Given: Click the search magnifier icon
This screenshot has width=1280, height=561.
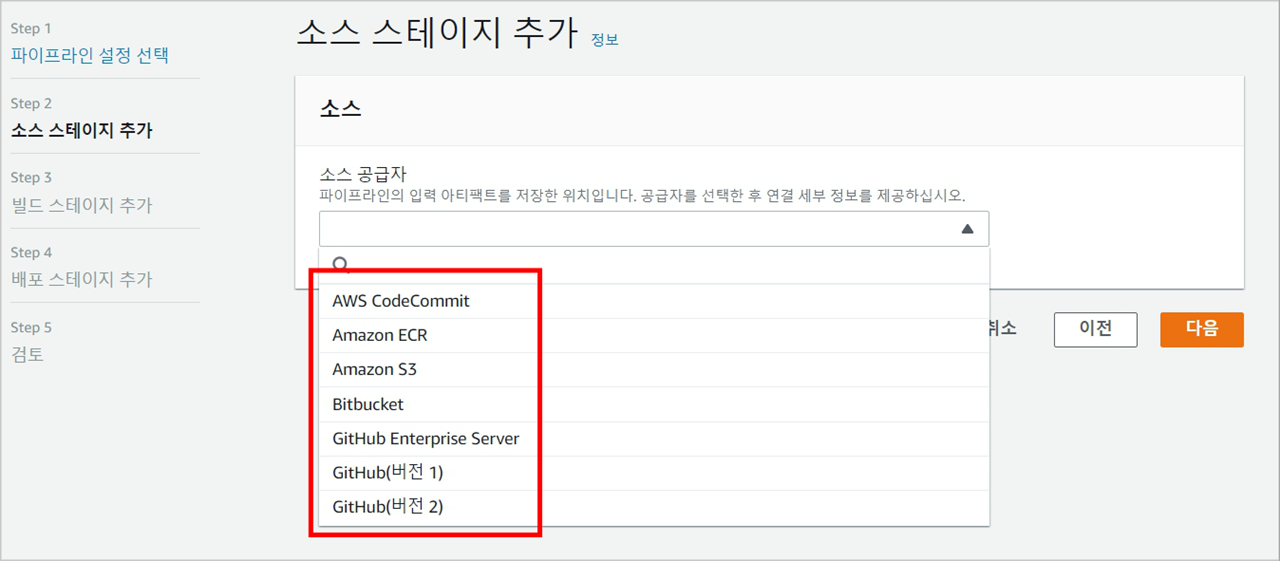Looking at the screenshot, I should coord(340,264).
